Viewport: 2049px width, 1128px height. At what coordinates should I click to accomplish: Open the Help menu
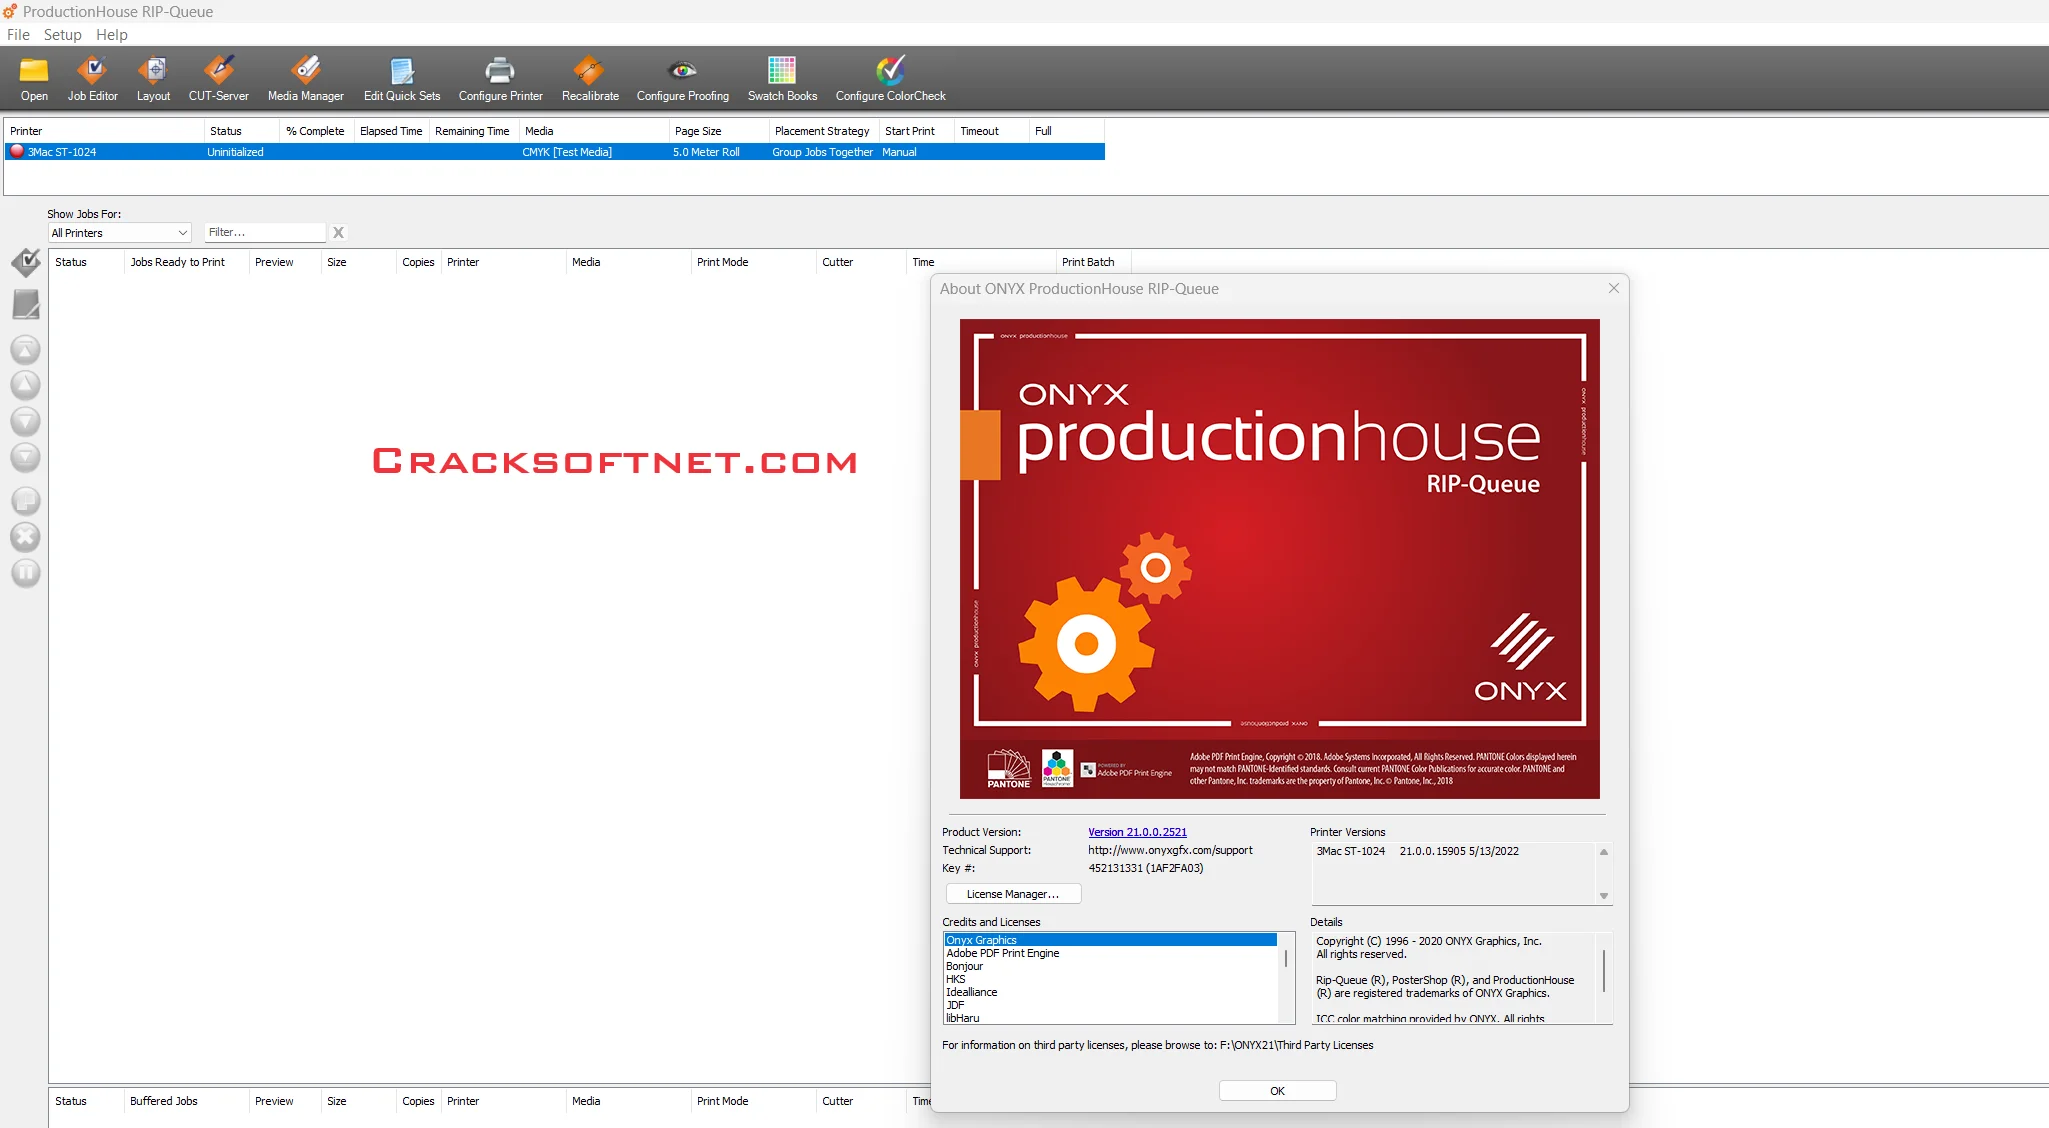tap(111, 34)
